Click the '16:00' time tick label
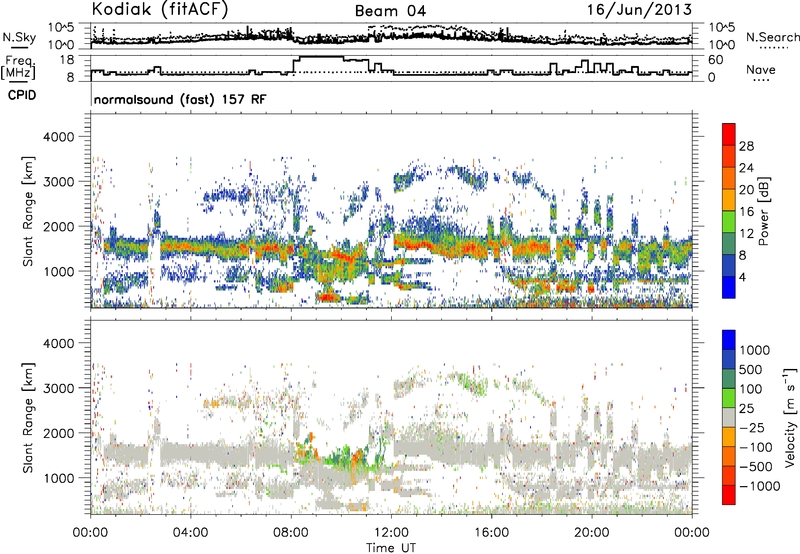800x554 pixels. pos(491,533)
